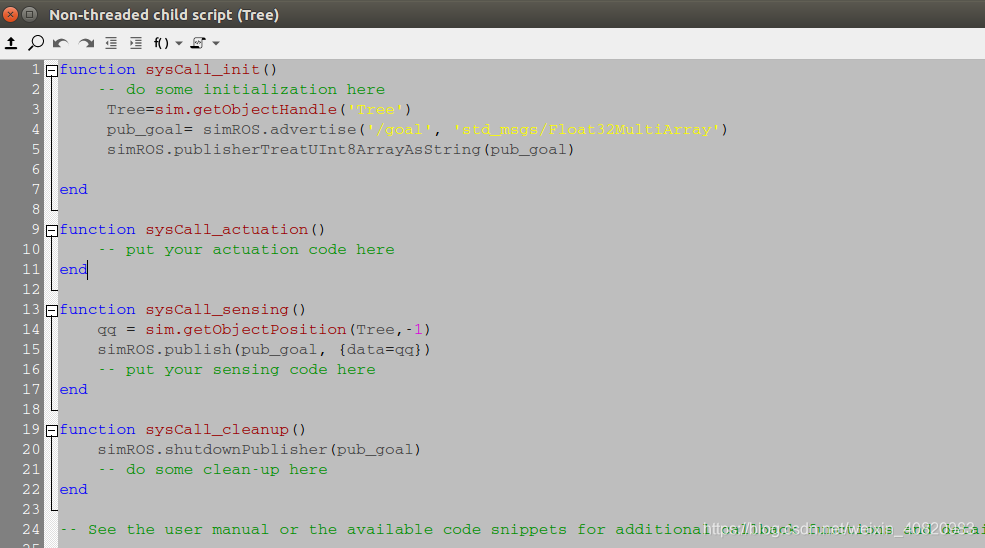Click the 'See the user manual' comment line

point(521,529)
